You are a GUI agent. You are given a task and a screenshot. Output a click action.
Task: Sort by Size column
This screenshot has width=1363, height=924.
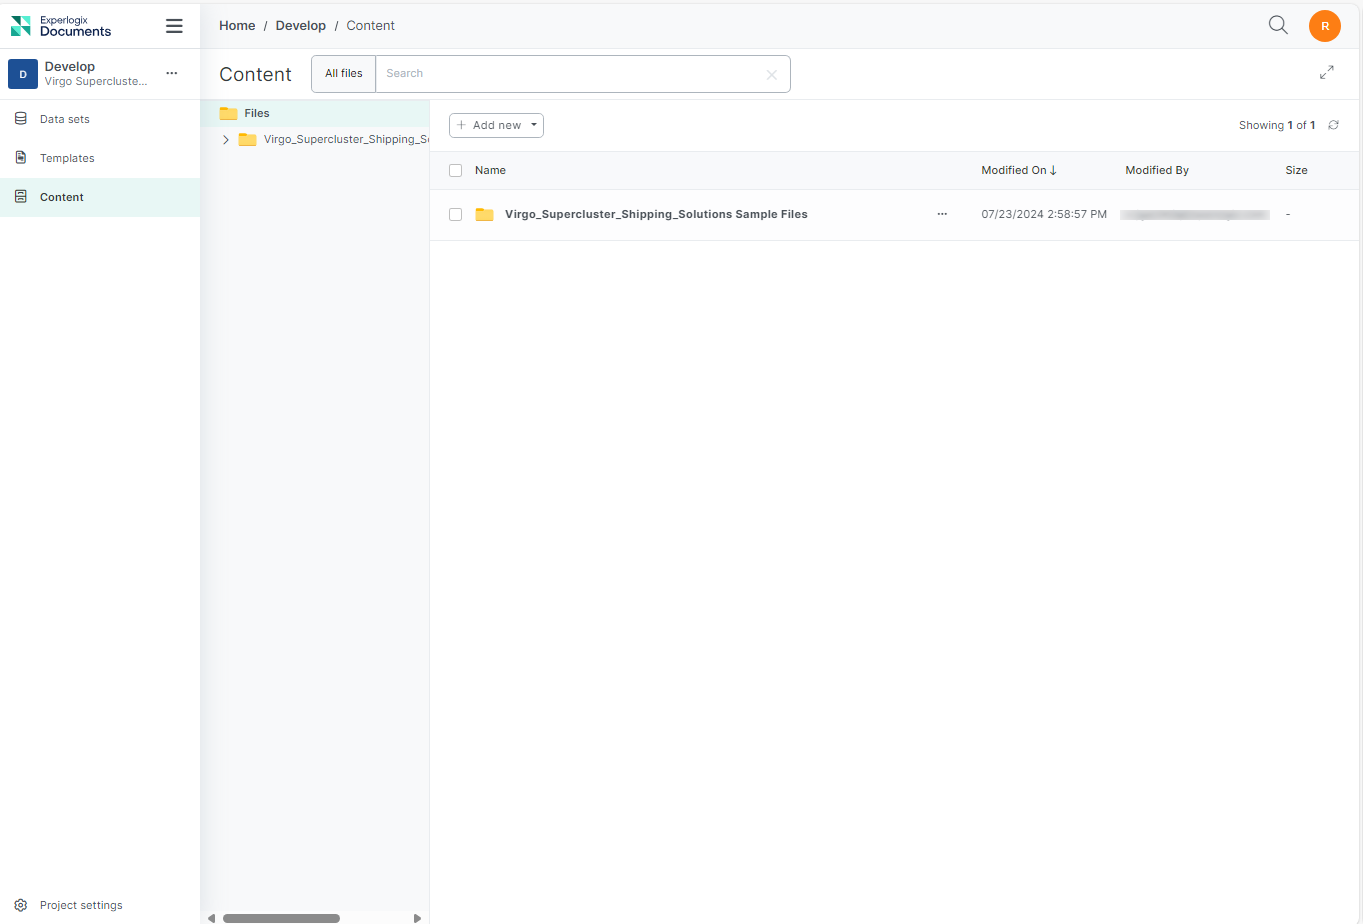[1297, 171]
